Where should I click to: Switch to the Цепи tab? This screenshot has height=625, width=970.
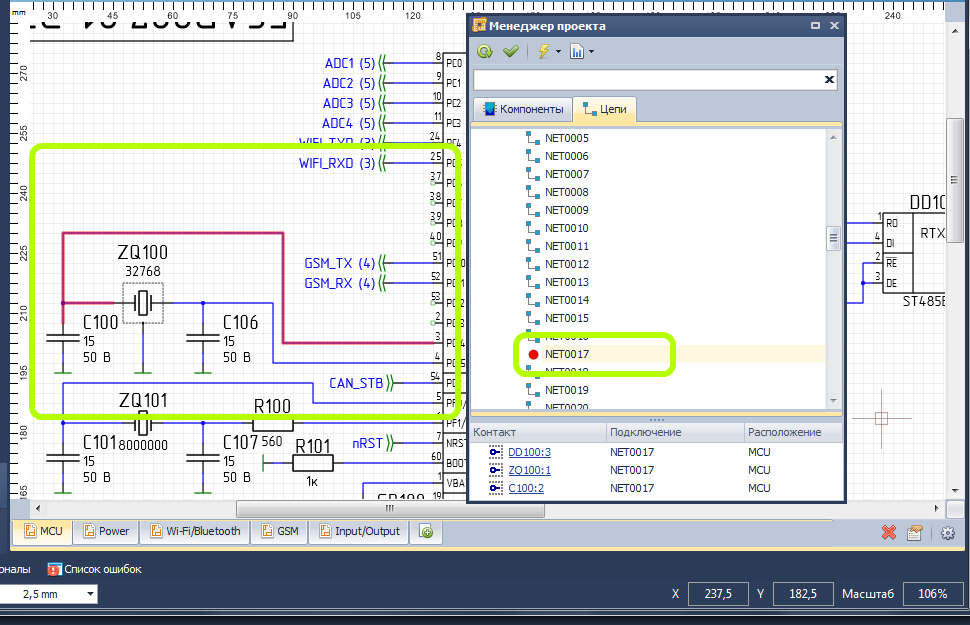(x=604, y=109)
